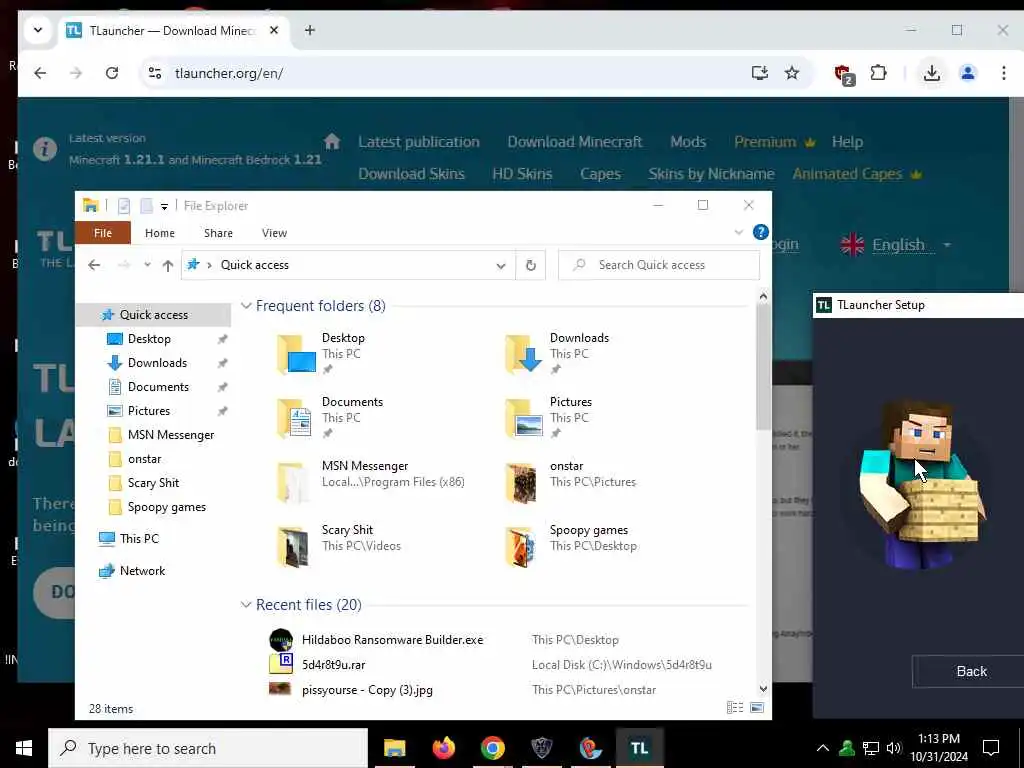Expand the File Explorer ribbon chevron
Image resolution: width=1024 pixels, height=768 pixels.
tap(739, 232)
